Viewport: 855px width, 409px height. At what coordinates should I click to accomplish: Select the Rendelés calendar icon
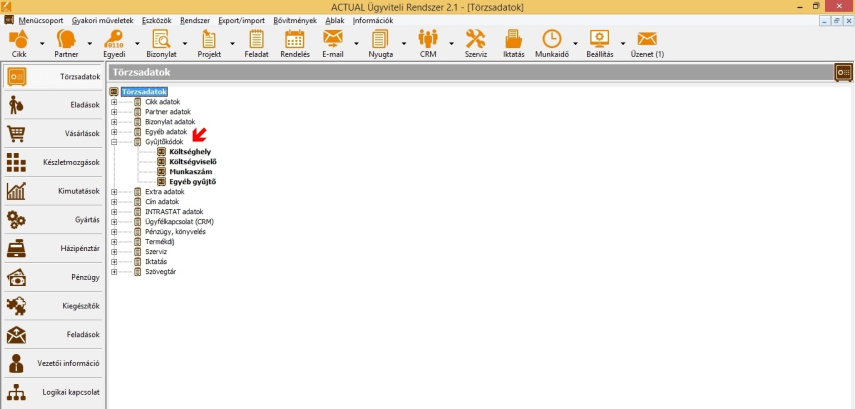(295, 41)
